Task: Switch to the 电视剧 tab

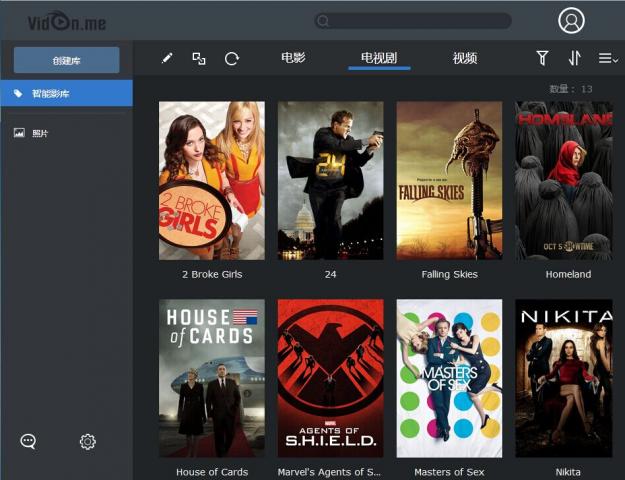Action: point(379,58)
